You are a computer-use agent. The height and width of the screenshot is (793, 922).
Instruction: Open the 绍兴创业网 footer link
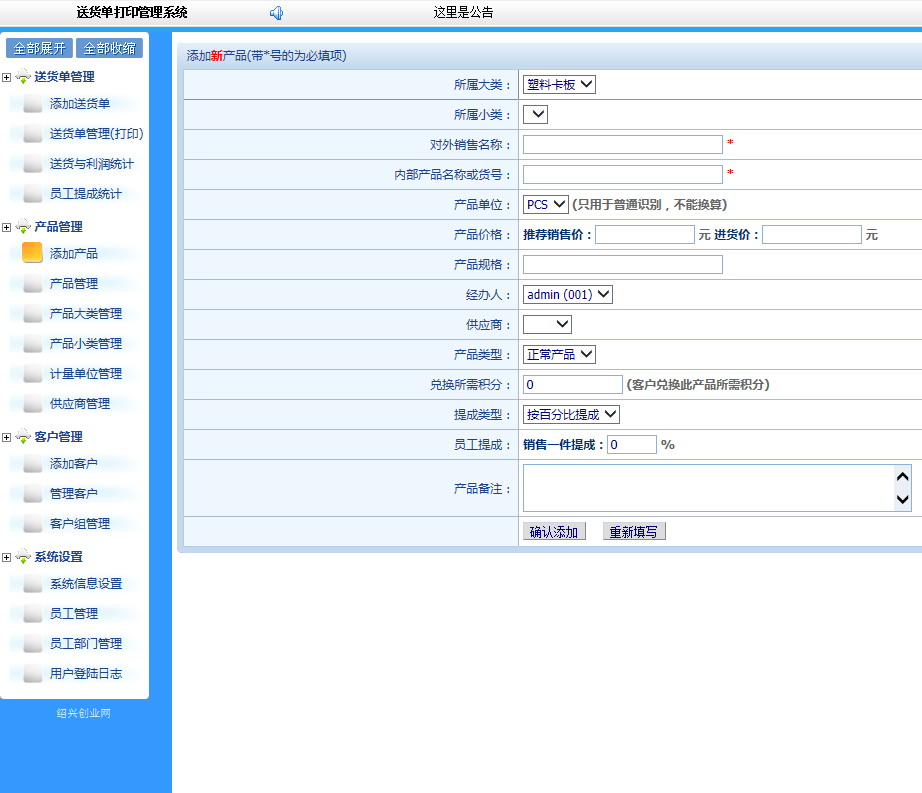point(83,713)
